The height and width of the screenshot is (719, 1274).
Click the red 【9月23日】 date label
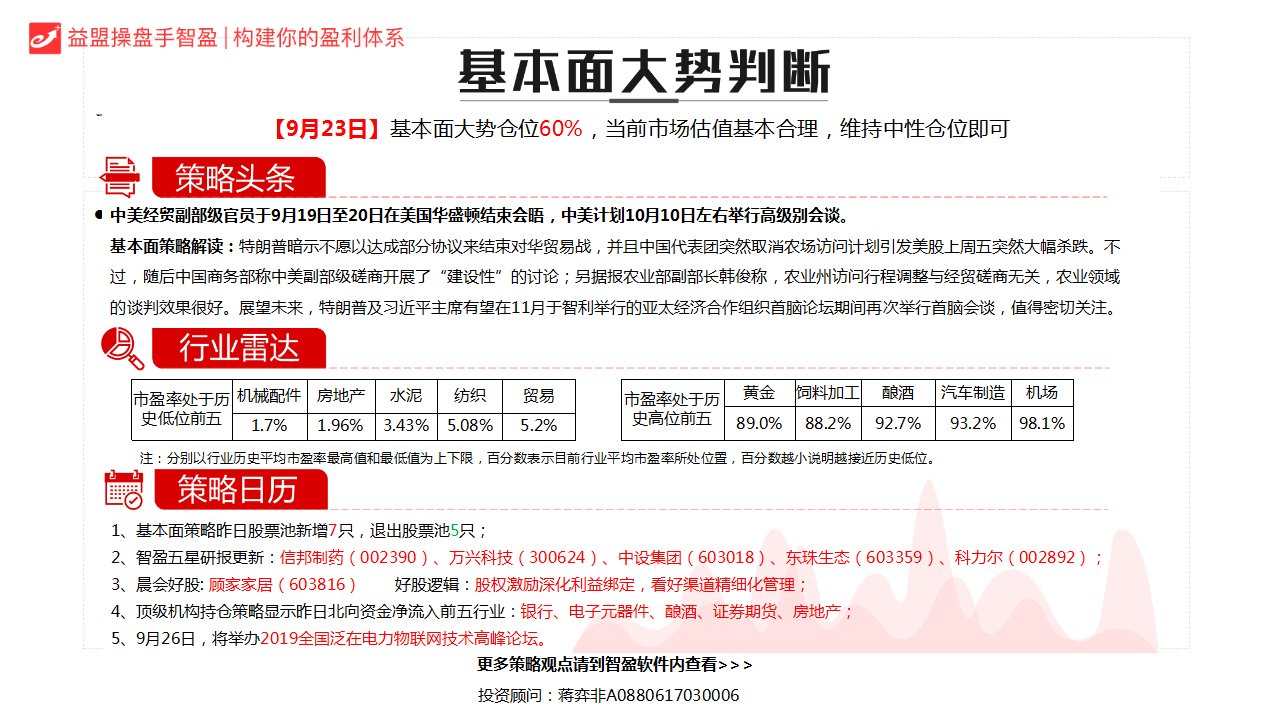point(326,129)
